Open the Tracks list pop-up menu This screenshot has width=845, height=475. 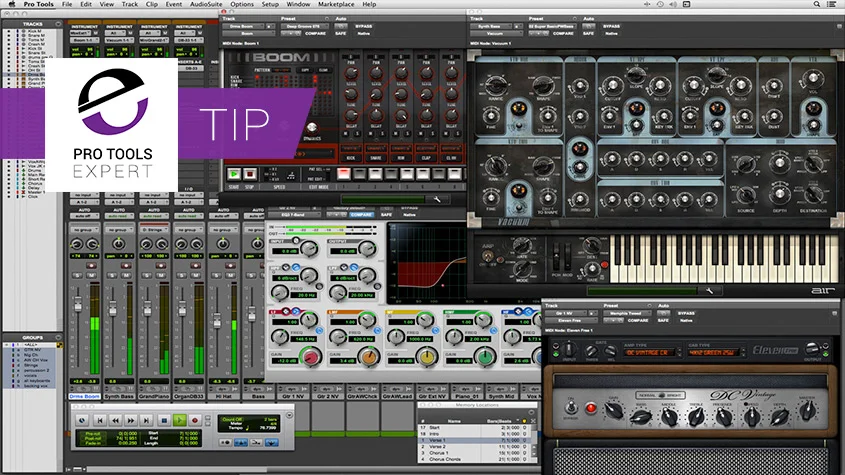click(x=58, y=24)
